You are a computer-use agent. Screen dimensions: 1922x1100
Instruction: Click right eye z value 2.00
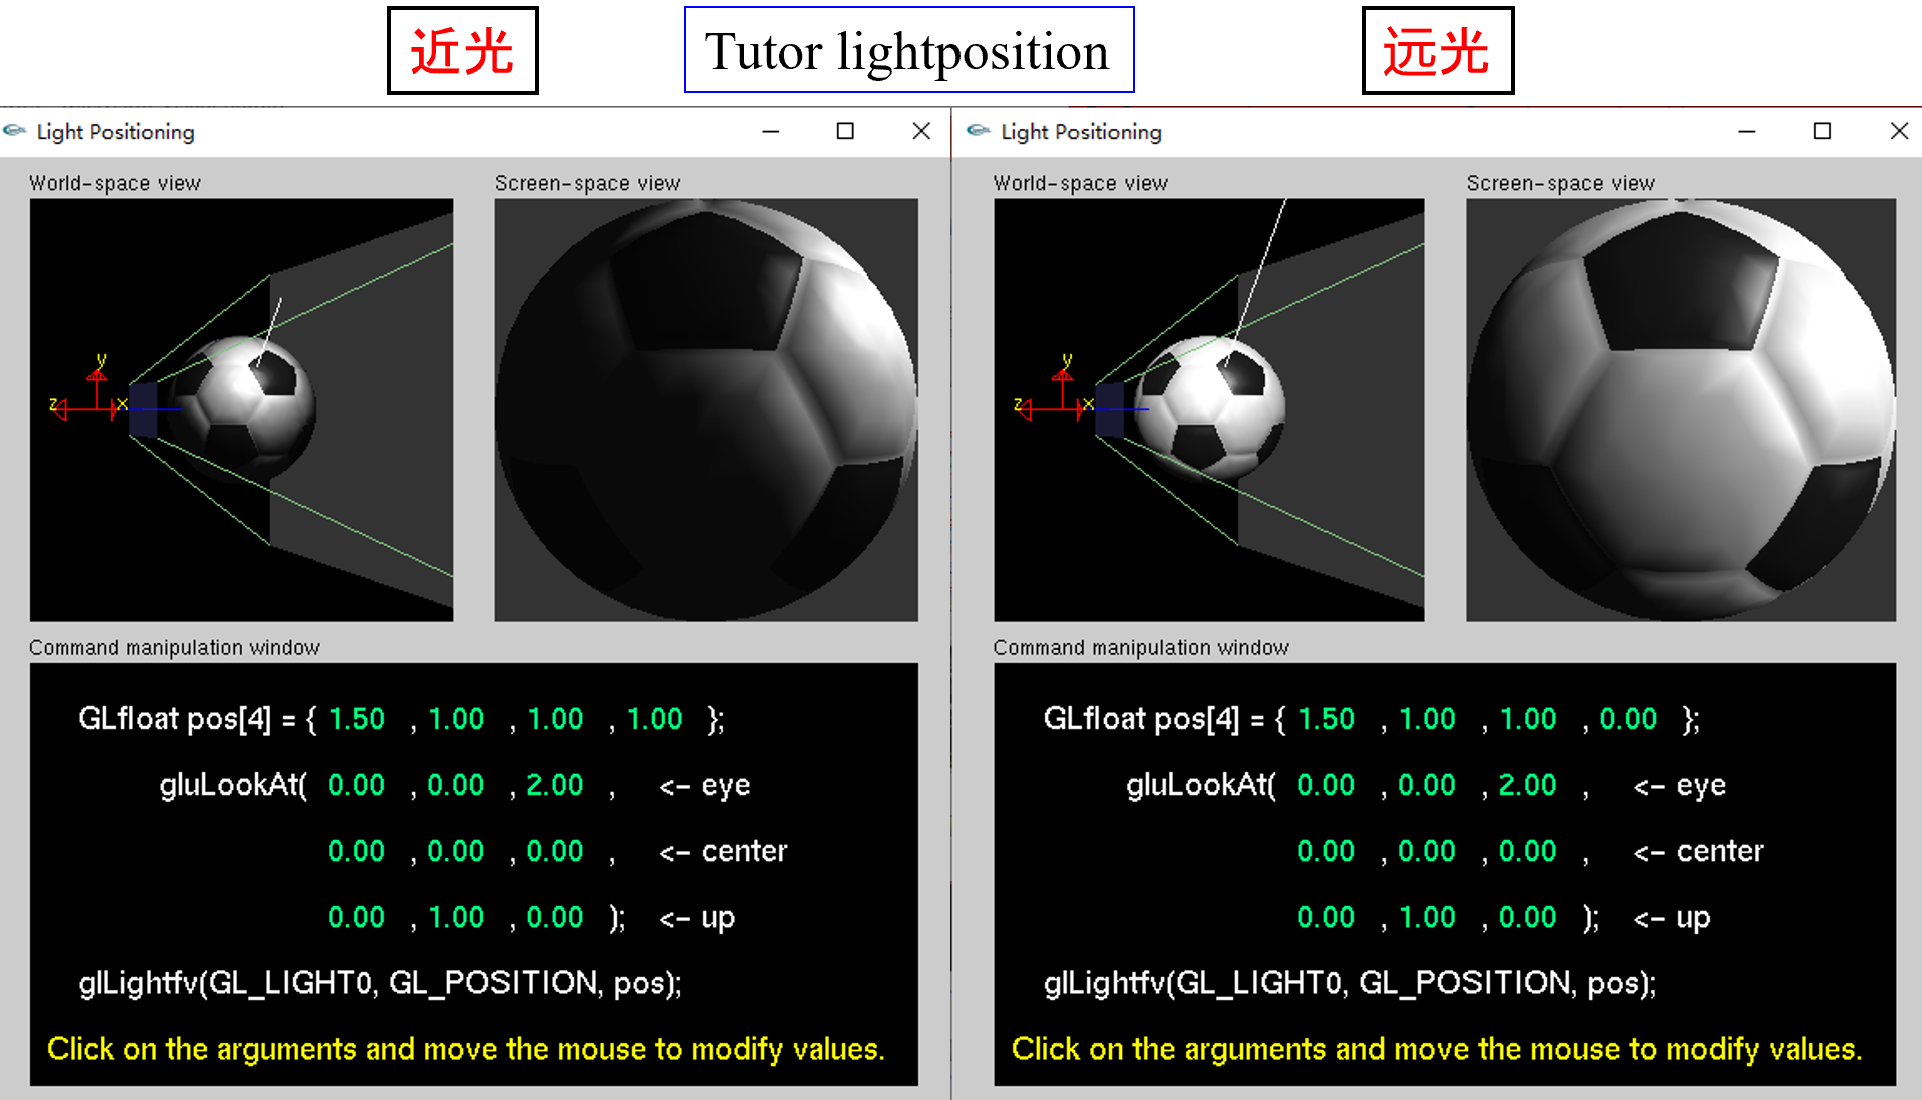pos(1527,785)
